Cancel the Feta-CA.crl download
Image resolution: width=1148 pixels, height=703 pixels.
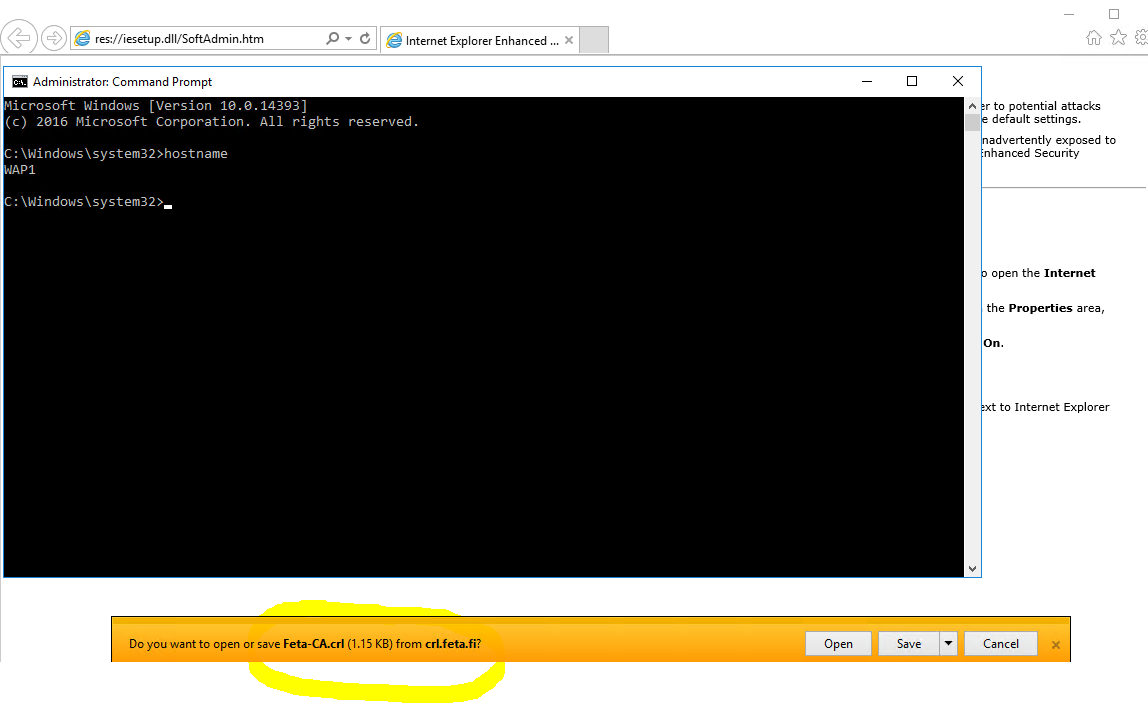click(x=1000, y=643)
